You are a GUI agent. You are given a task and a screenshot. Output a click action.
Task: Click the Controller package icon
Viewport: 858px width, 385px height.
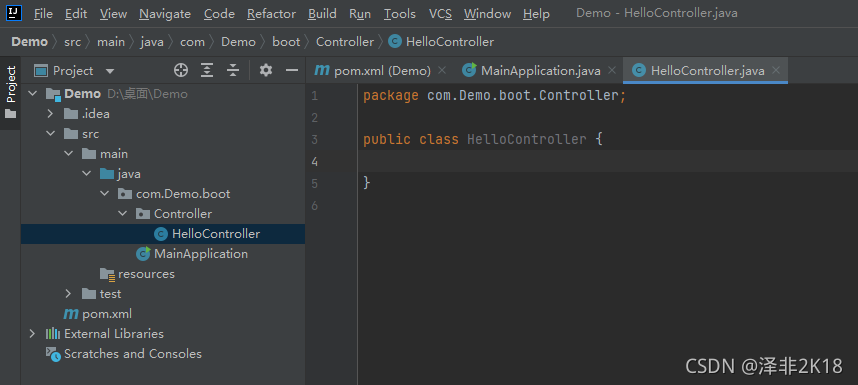tap(143, 214)
